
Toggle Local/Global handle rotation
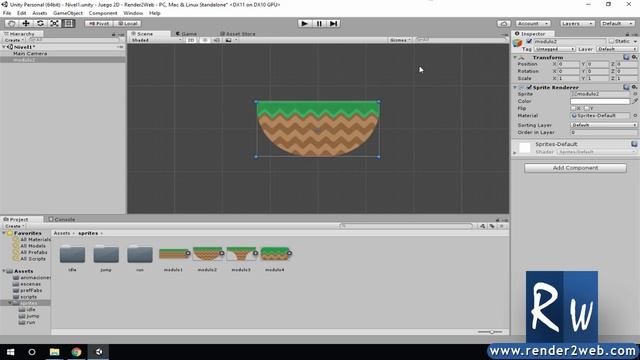coord(128,24)
